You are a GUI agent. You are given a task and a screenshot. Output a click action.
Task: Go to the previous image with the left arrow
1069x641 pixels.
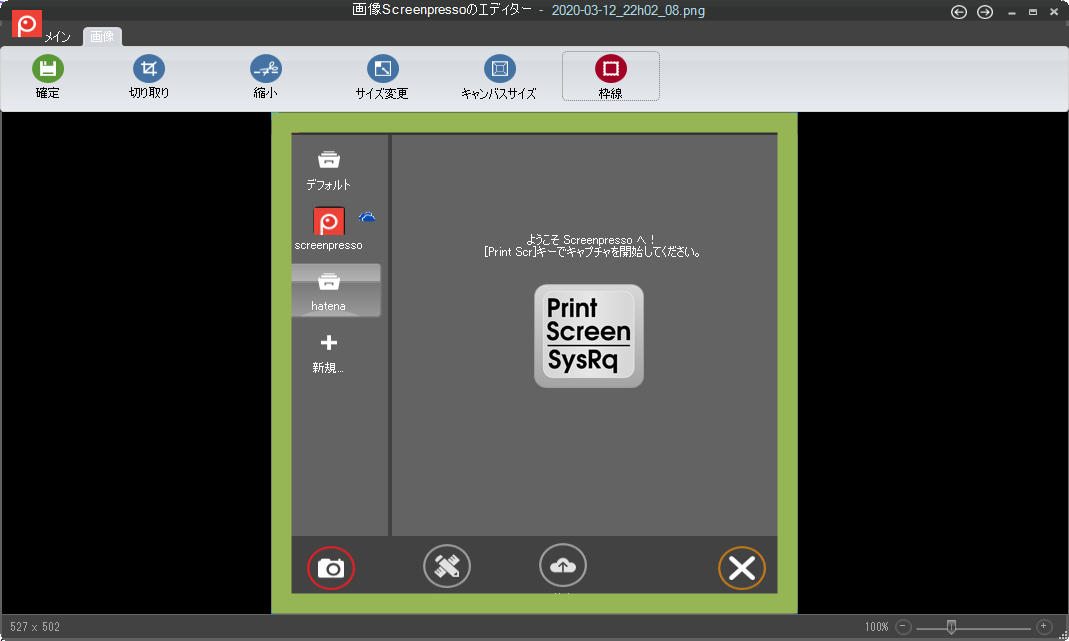tap(959, 12)
